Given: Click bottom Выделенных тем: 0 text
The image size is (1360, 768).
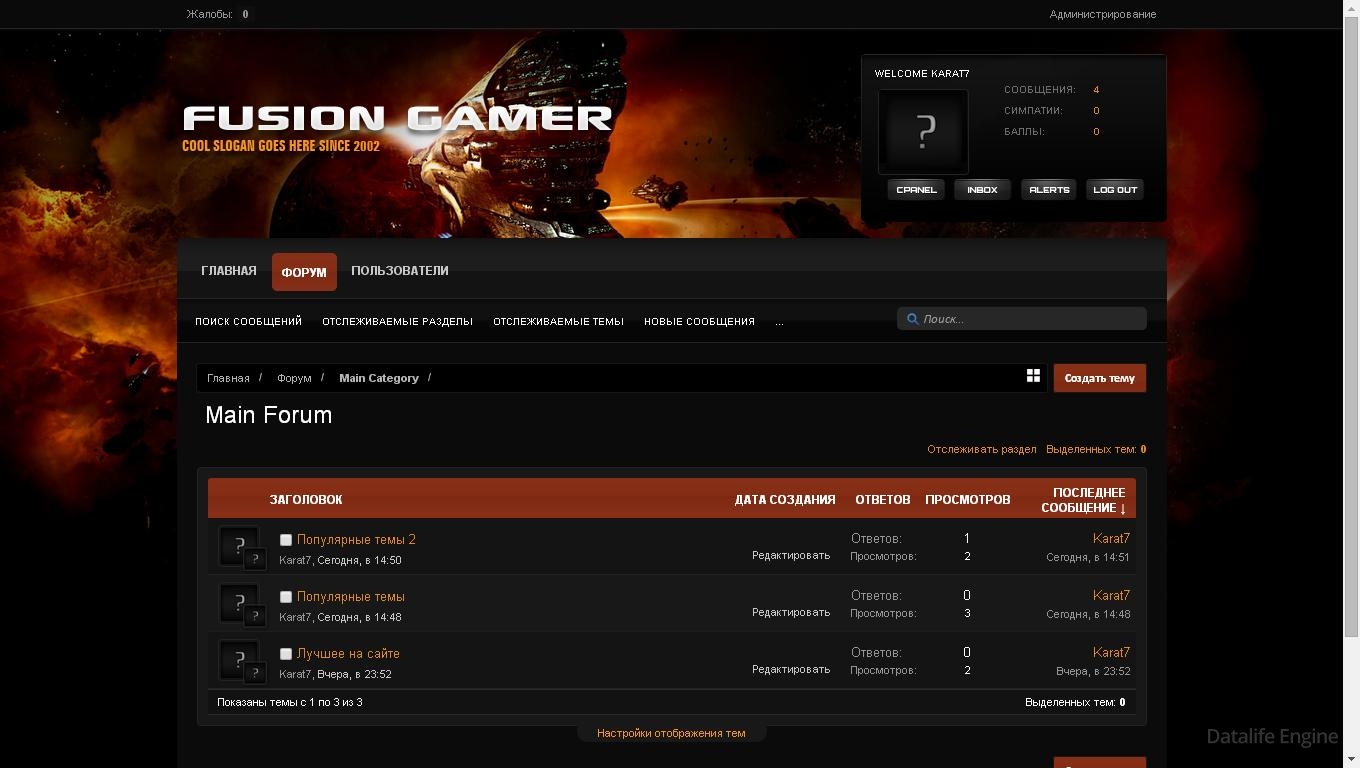Looking at the screenshot, I should tap(1075, 703).
